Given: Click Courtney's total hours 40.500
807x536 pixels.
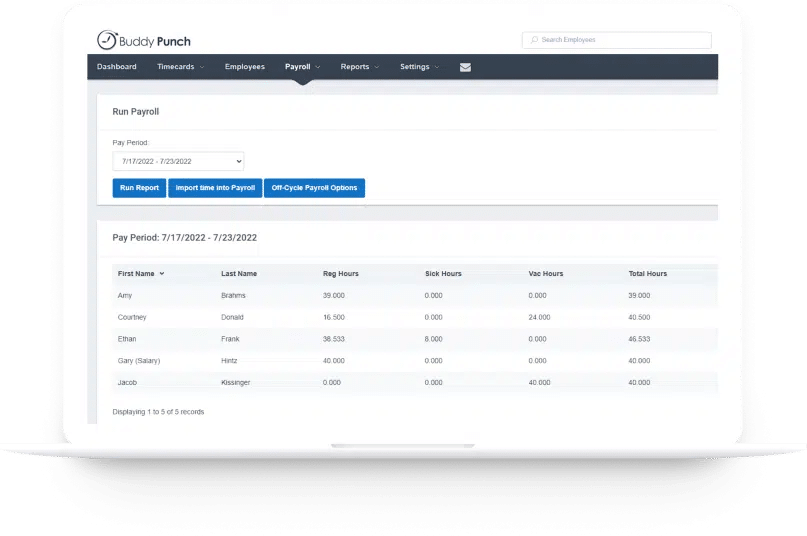Looking at the screenshot, I should coord(639,317).
